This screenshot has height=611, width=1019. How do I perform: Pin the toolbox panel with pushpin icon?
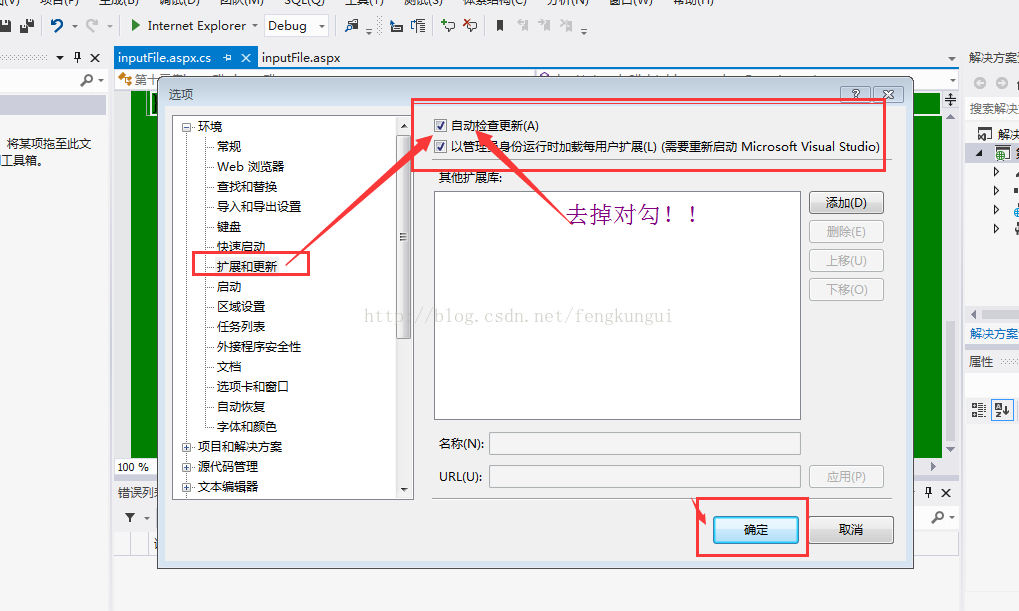(x=77, y=57)
